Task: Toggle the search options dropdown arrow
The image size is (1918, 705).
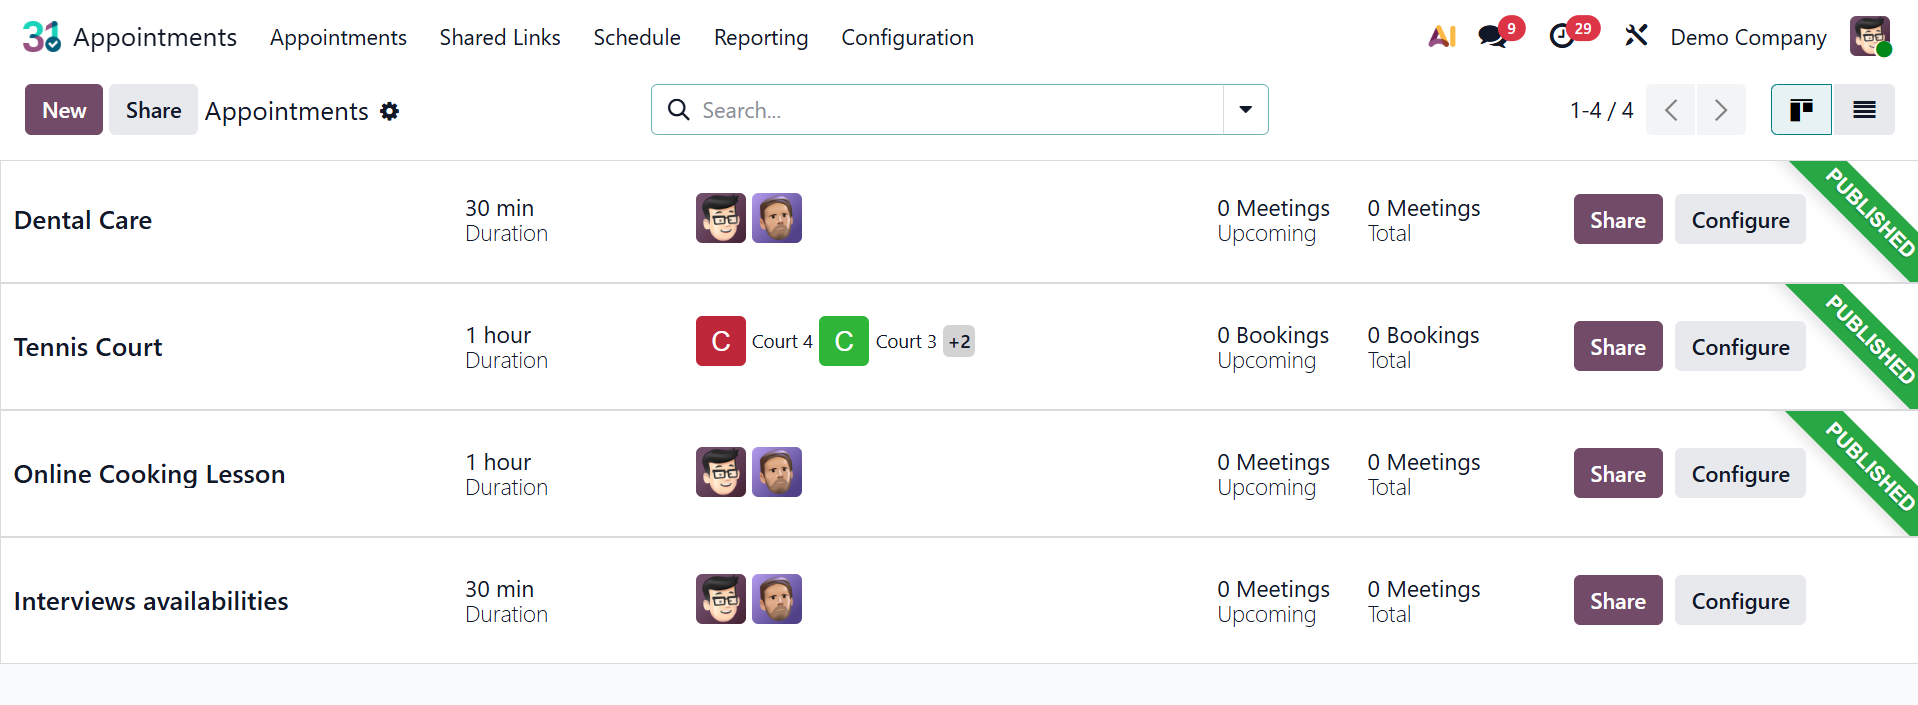Action: coord(1246,110)
